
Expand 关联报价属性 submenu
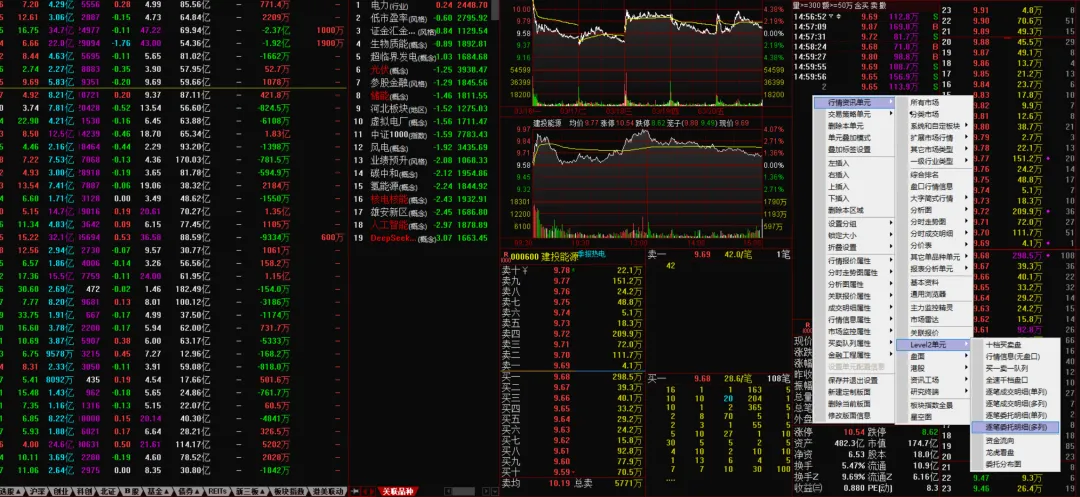click(854, 296)
